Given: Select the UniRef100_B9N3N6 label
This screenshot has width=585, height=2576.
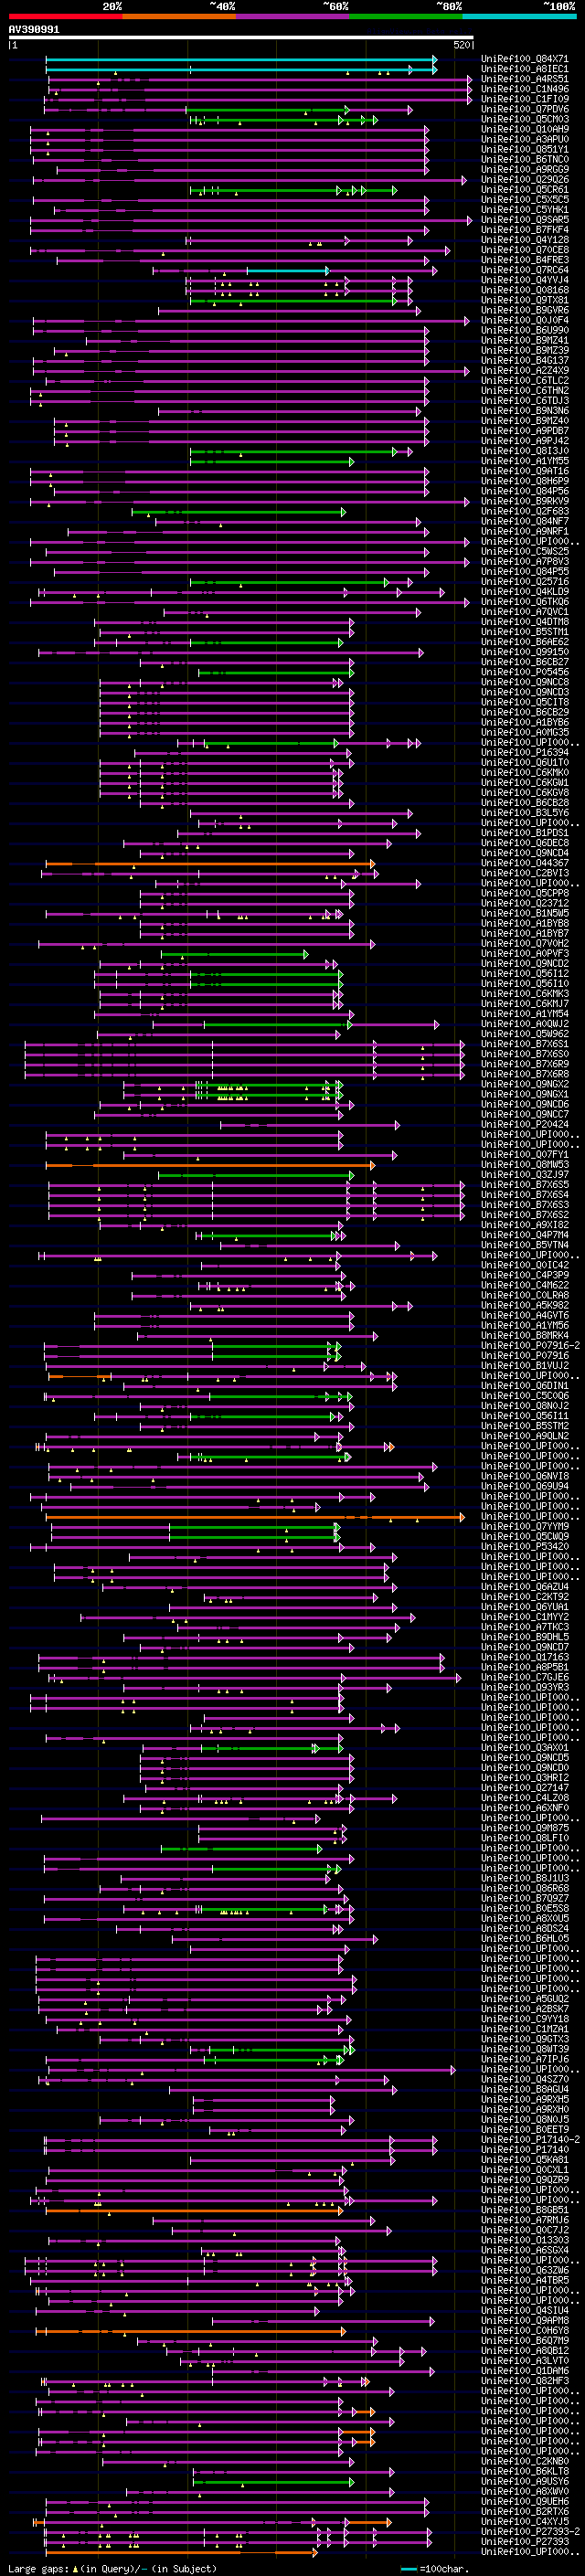Looking at the screenshot, I should click(x=524, y=411).
